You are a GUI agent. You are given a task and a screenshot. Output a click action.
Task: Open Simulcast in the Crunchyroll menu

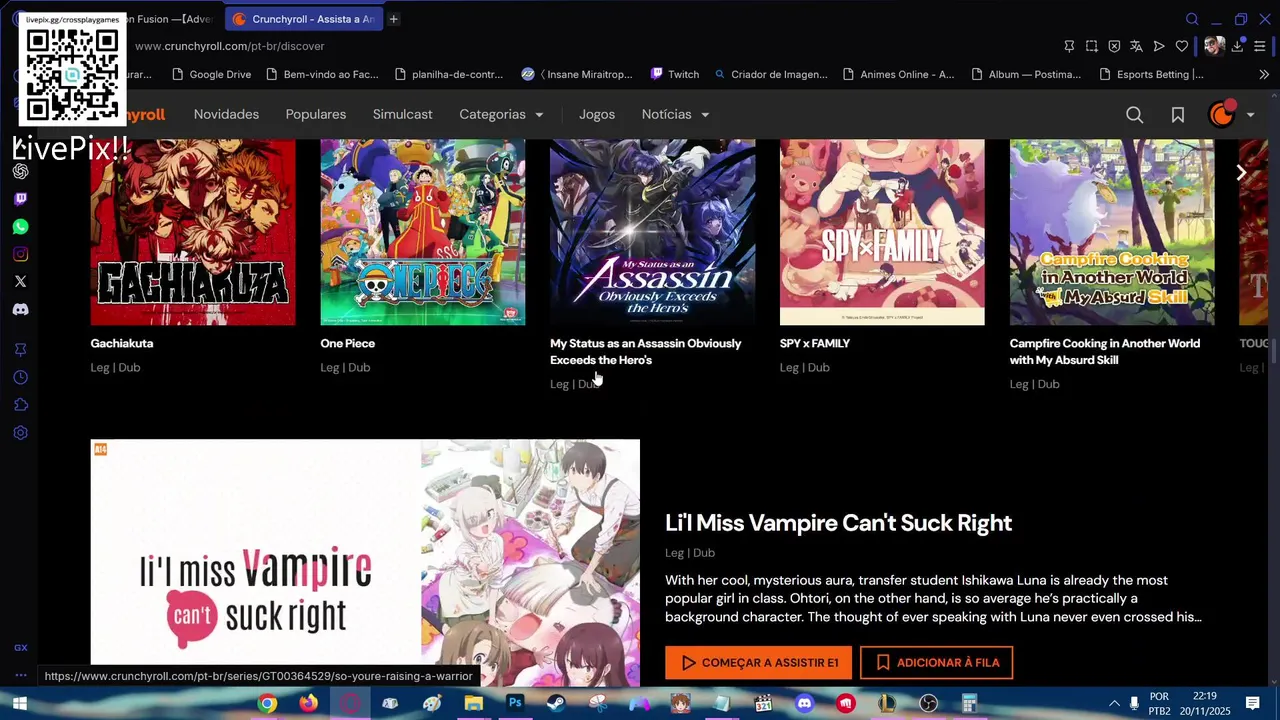[402, 114]
